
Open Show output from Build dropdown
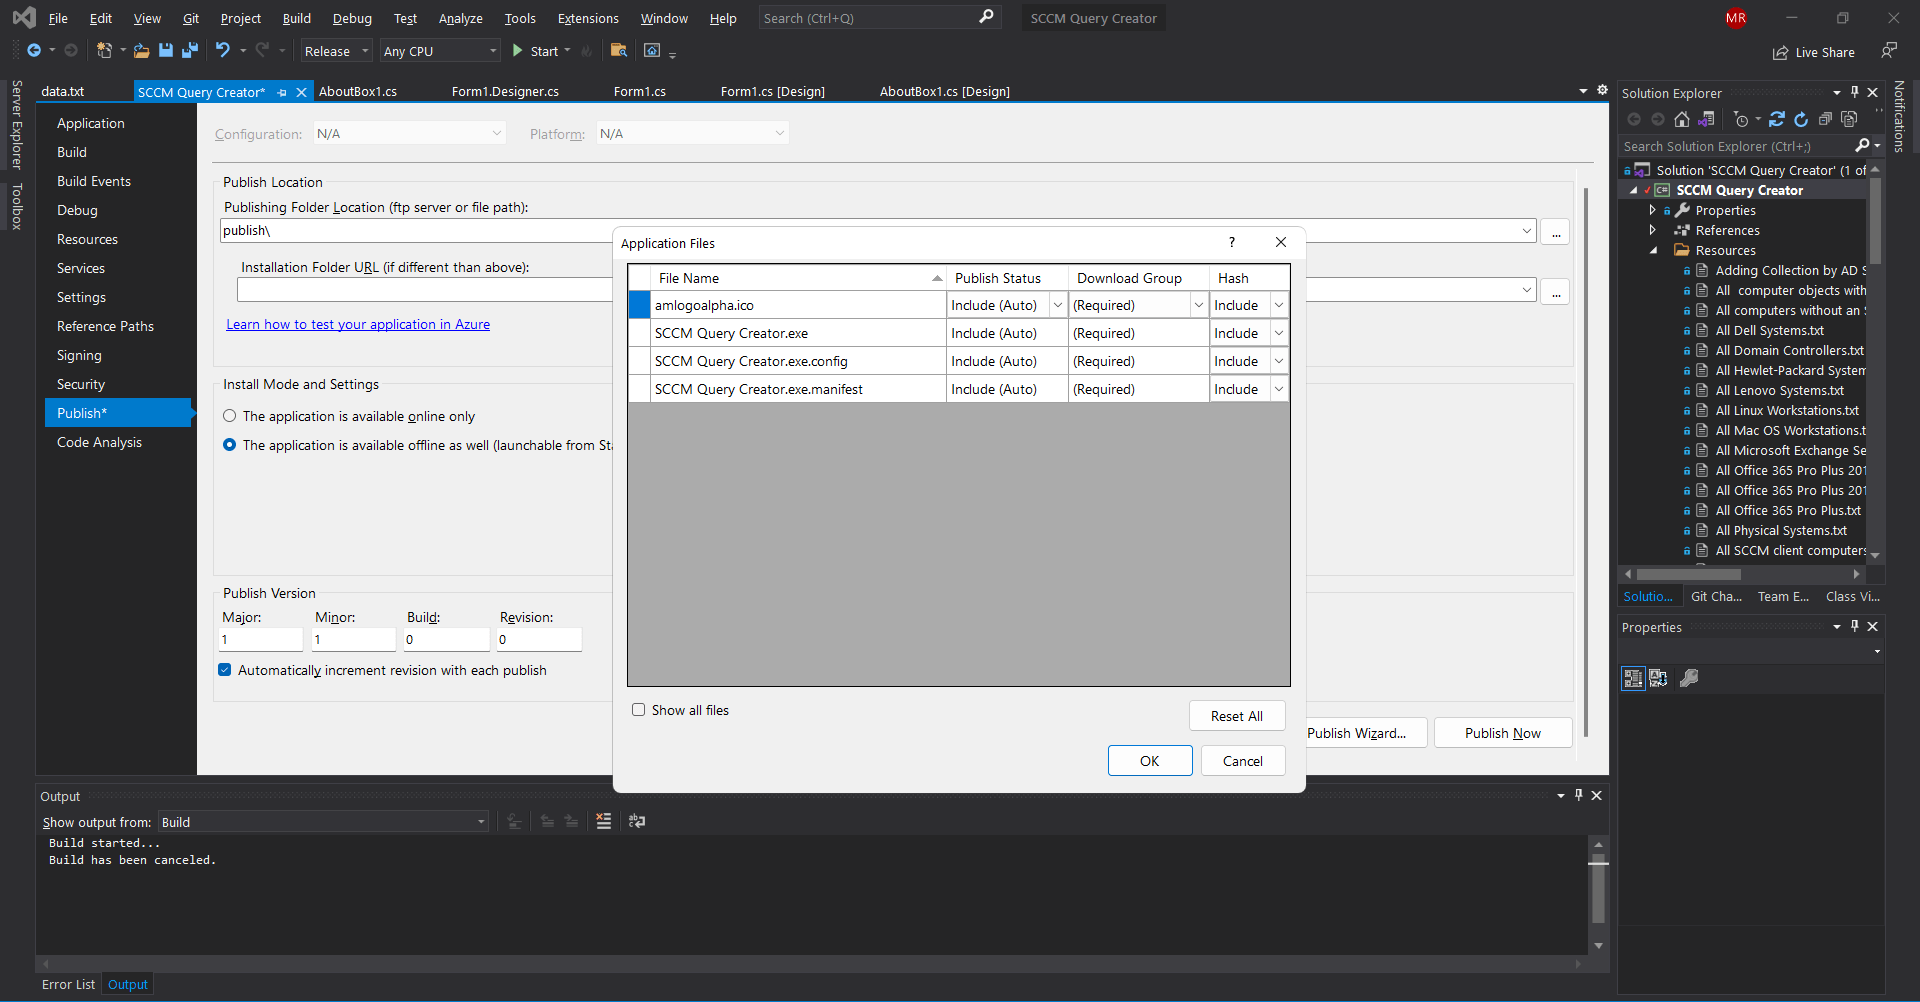[323, 822]
